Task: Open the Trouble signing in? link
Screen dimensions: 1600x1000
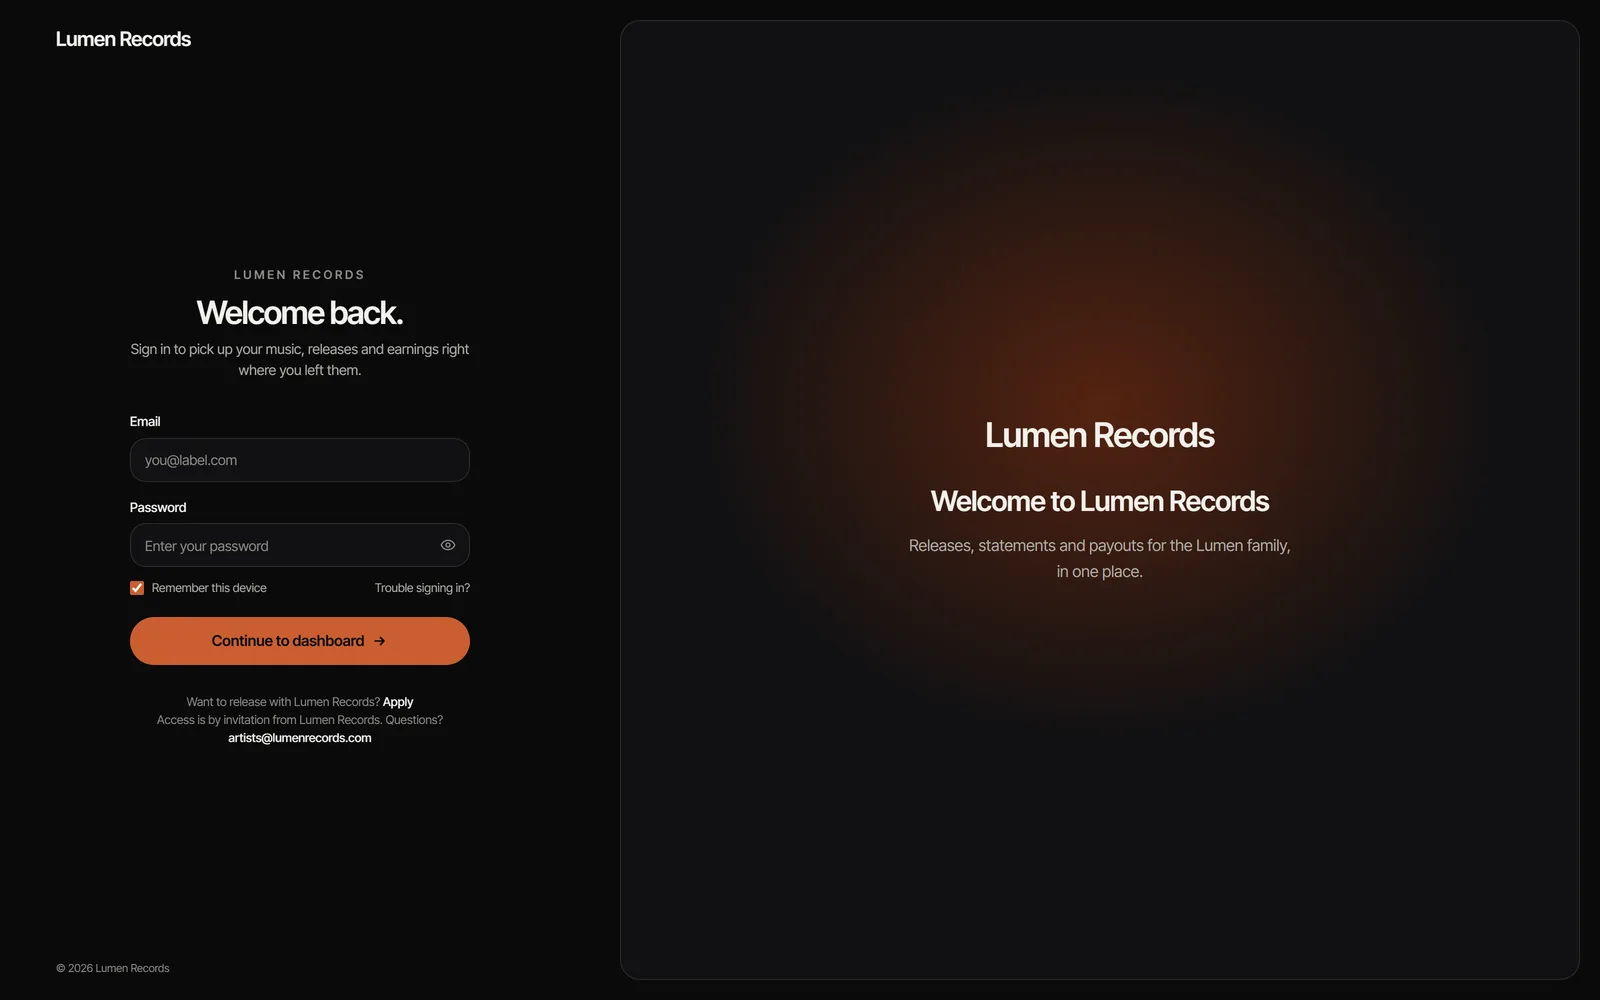Action: pyautogui.click(x=422, y=588)
